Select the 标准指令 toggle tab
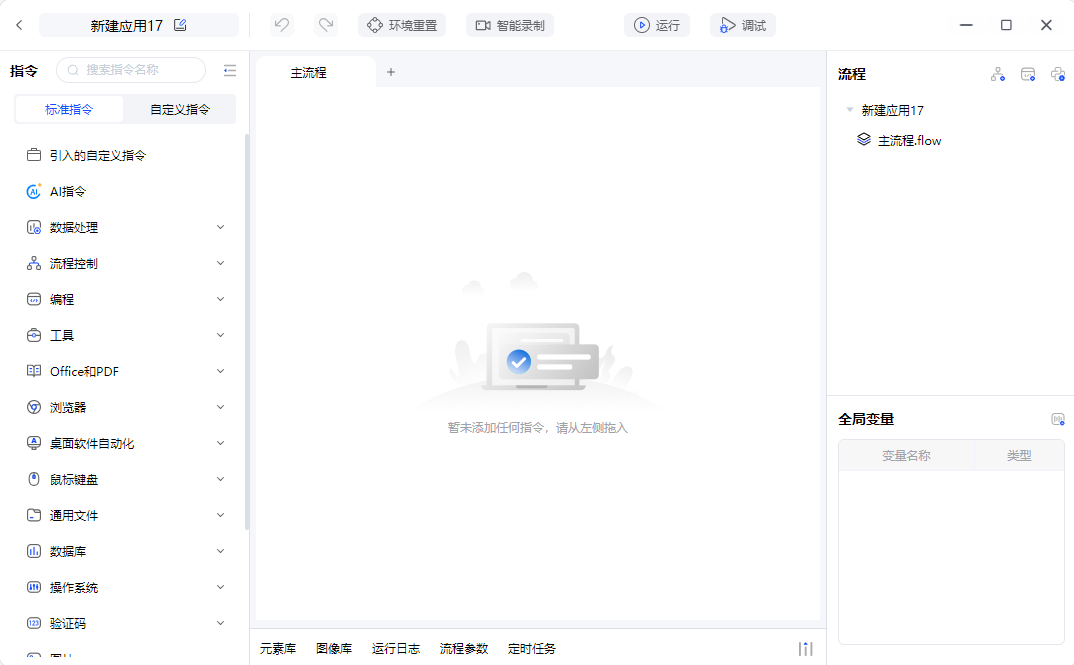The image size is (1074, 665). point(69,109)
